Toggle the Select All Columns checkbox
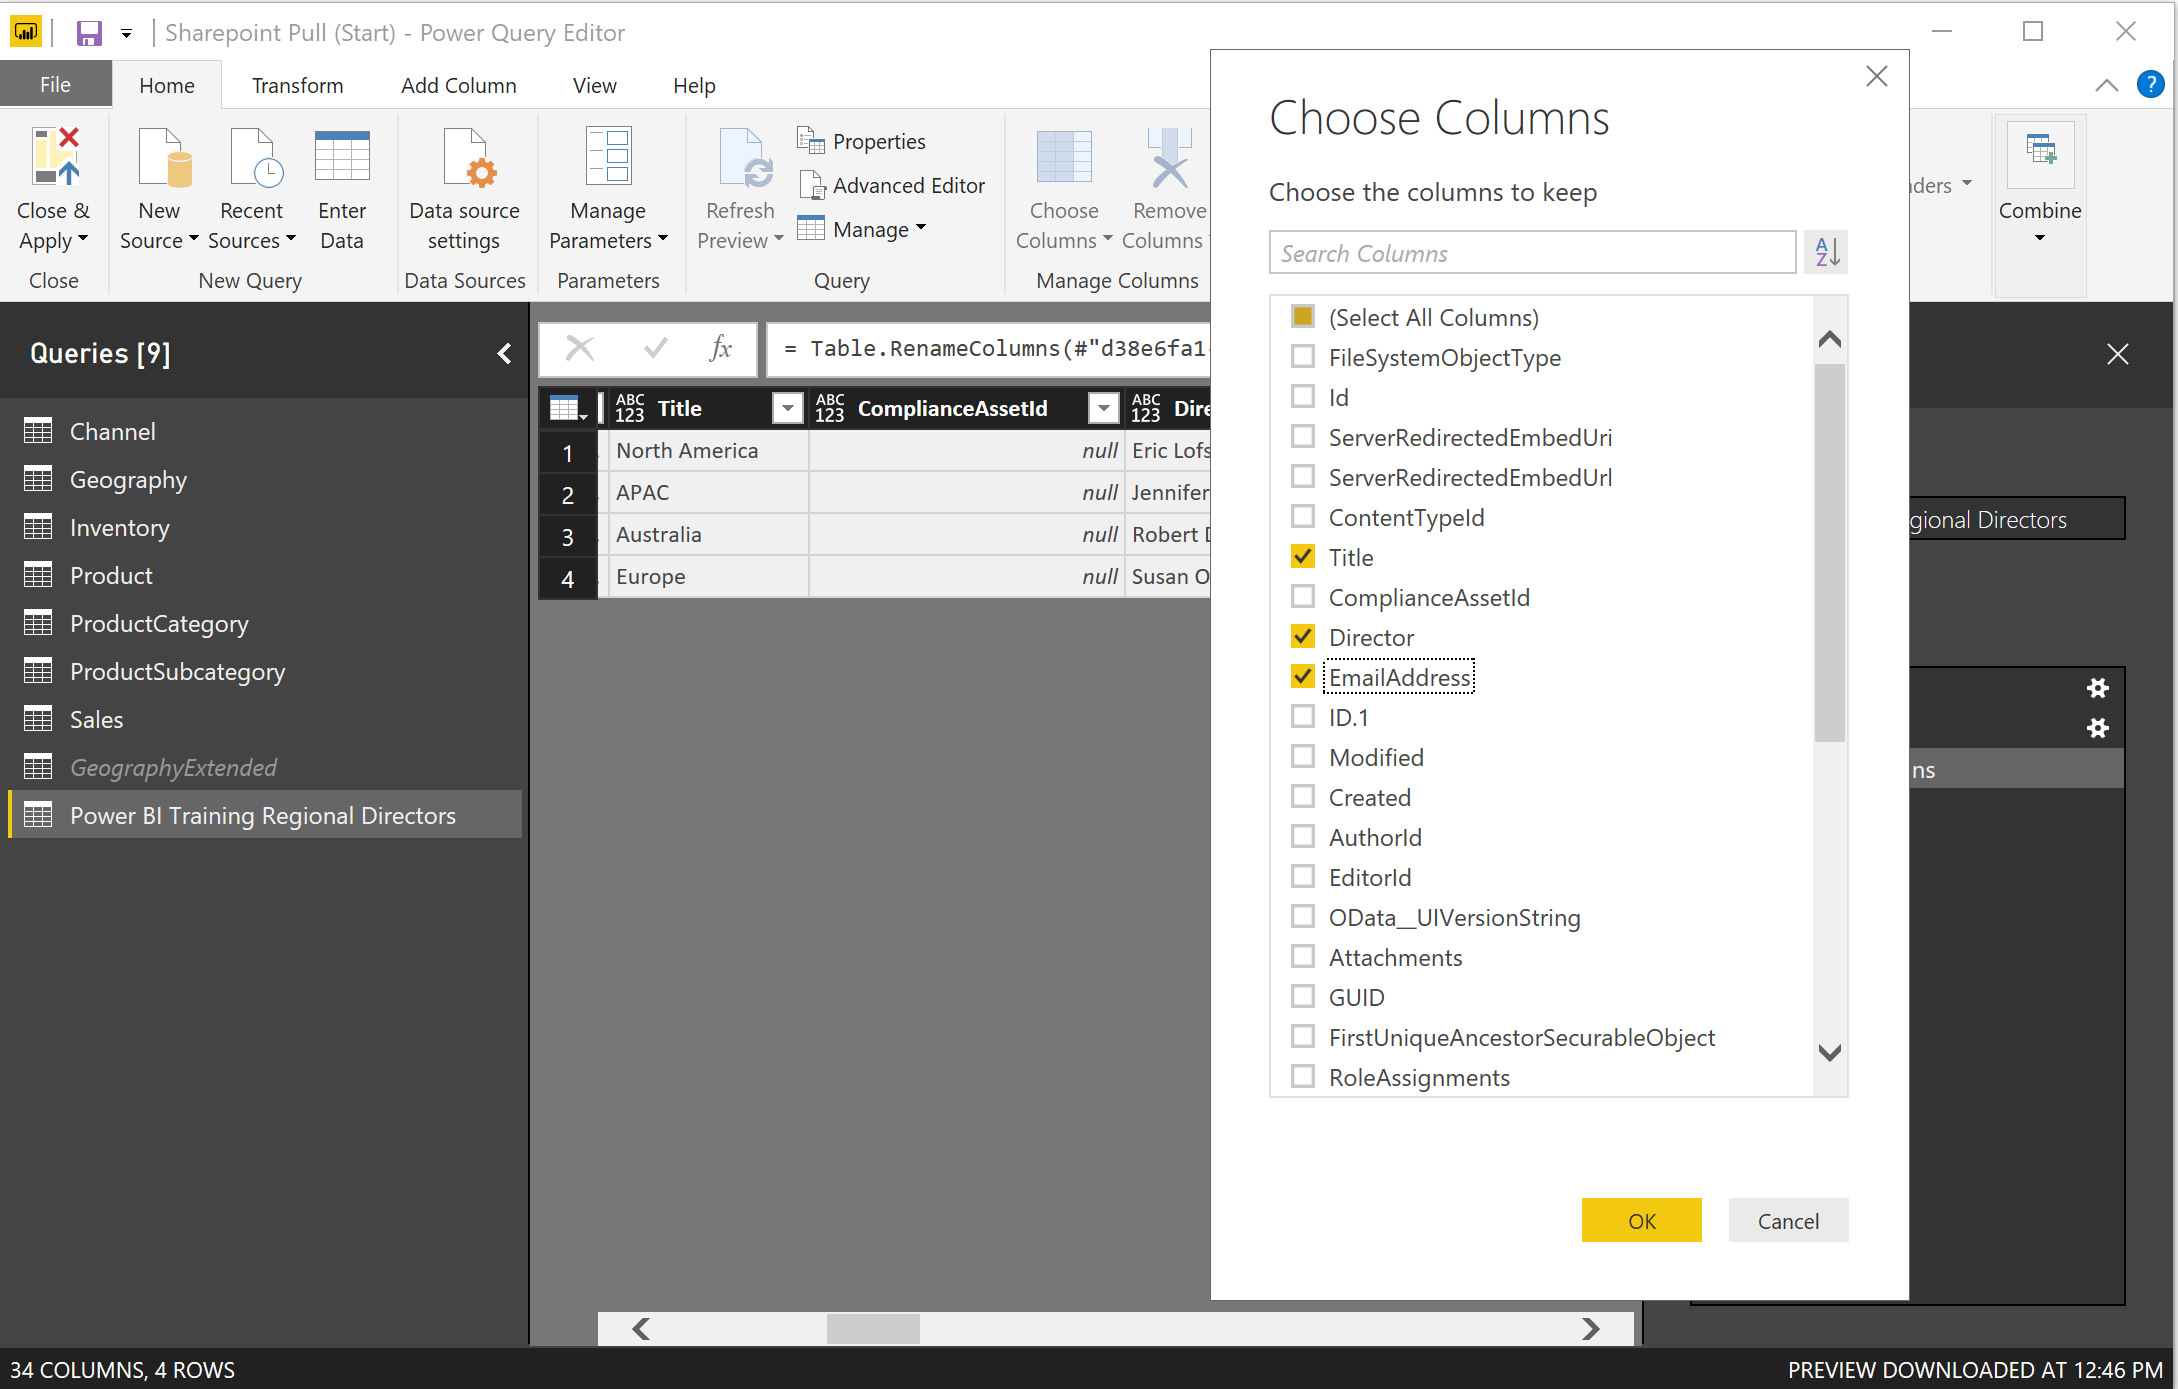The height and width of the screenshot is (1389, 2178). [1303, 317]
